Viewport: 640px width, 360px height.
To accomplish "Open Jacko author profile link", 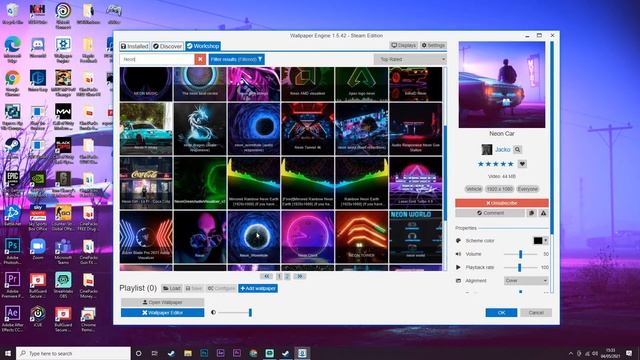I will tap(502, 150).
